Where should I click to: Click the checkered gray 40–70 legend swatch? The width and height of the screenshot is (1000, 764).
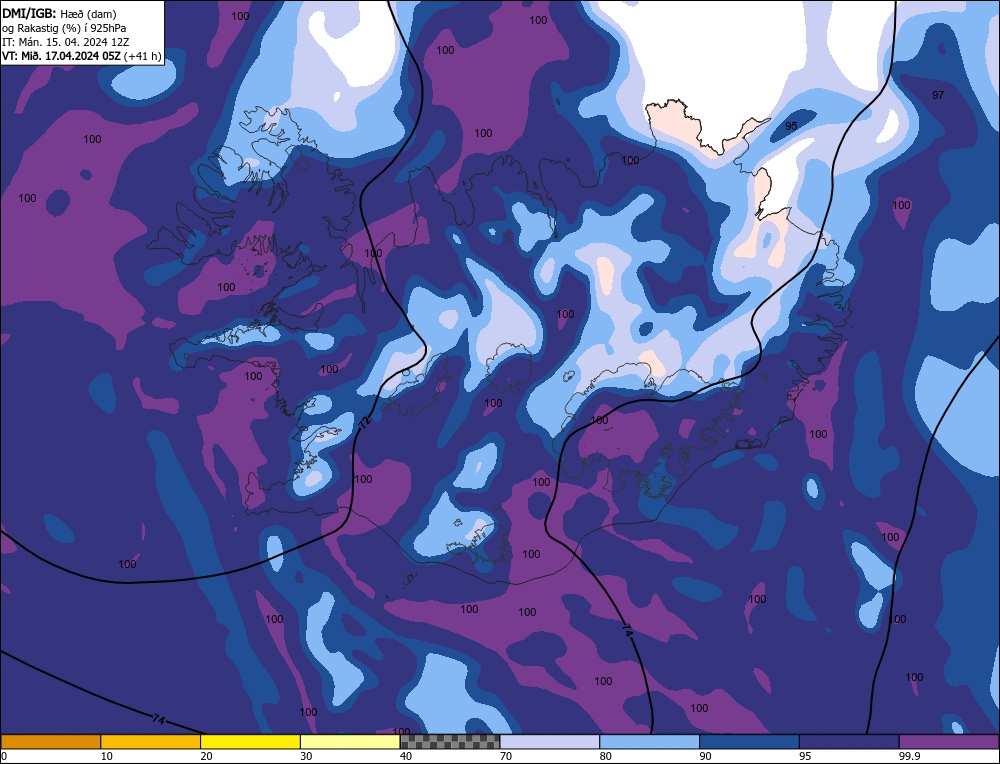tap(450, 742)
